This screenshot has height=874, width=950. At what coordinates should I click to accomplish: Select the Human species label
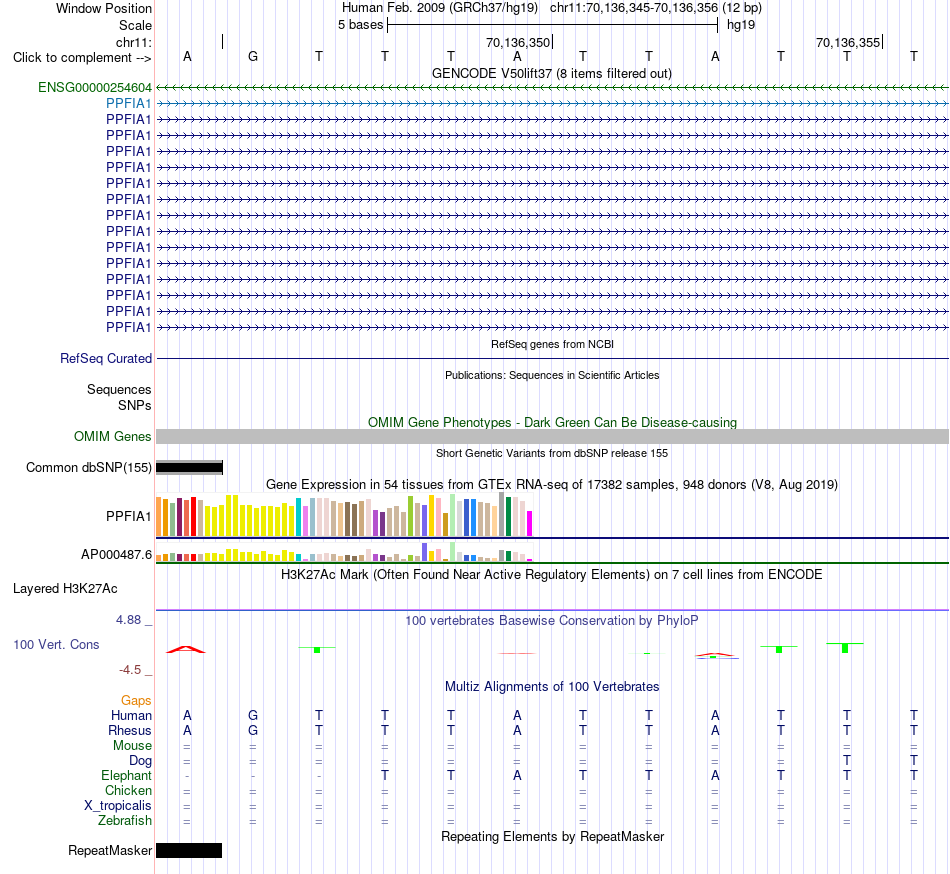(x=131, y=715)
